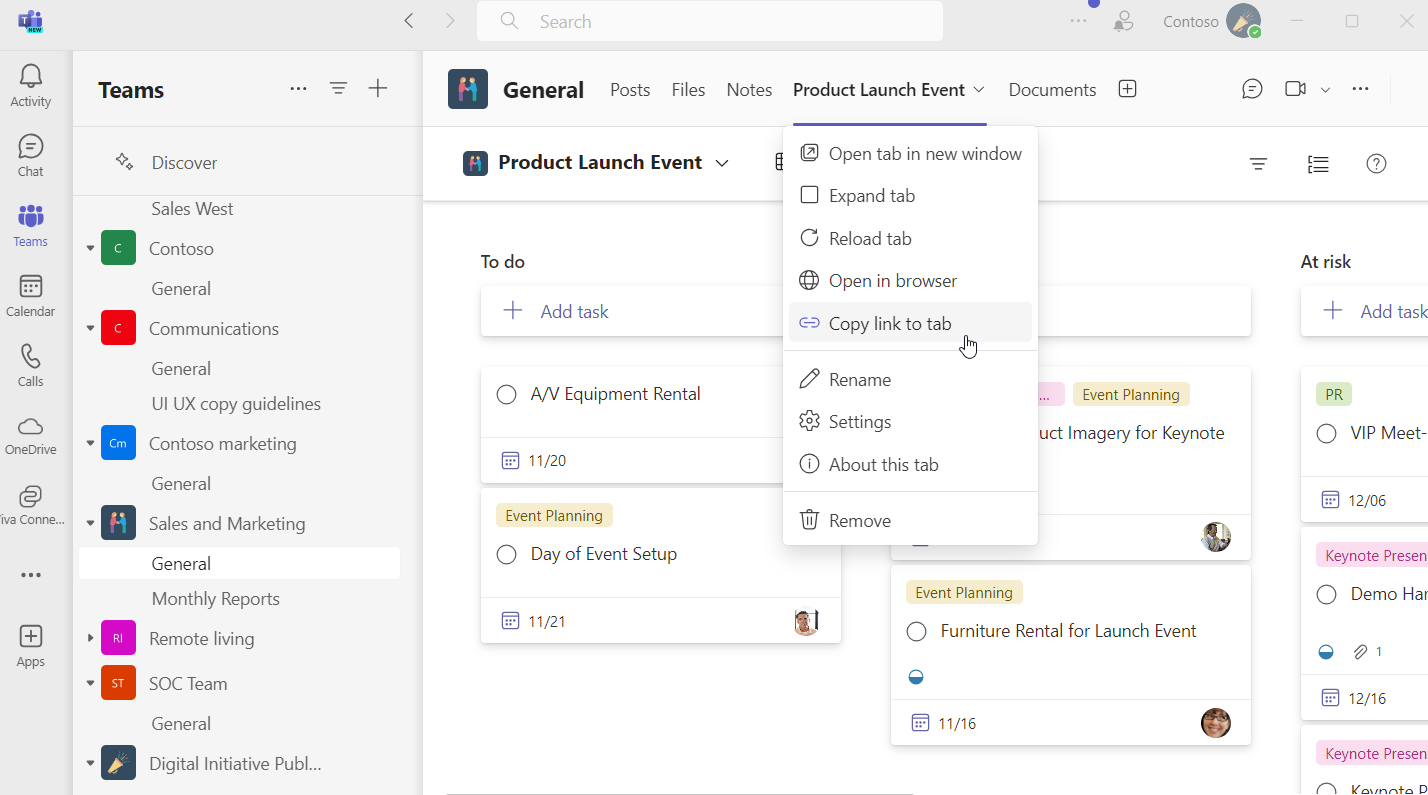
Task: Add task in the At risk column
Action: click(1364, 311)
